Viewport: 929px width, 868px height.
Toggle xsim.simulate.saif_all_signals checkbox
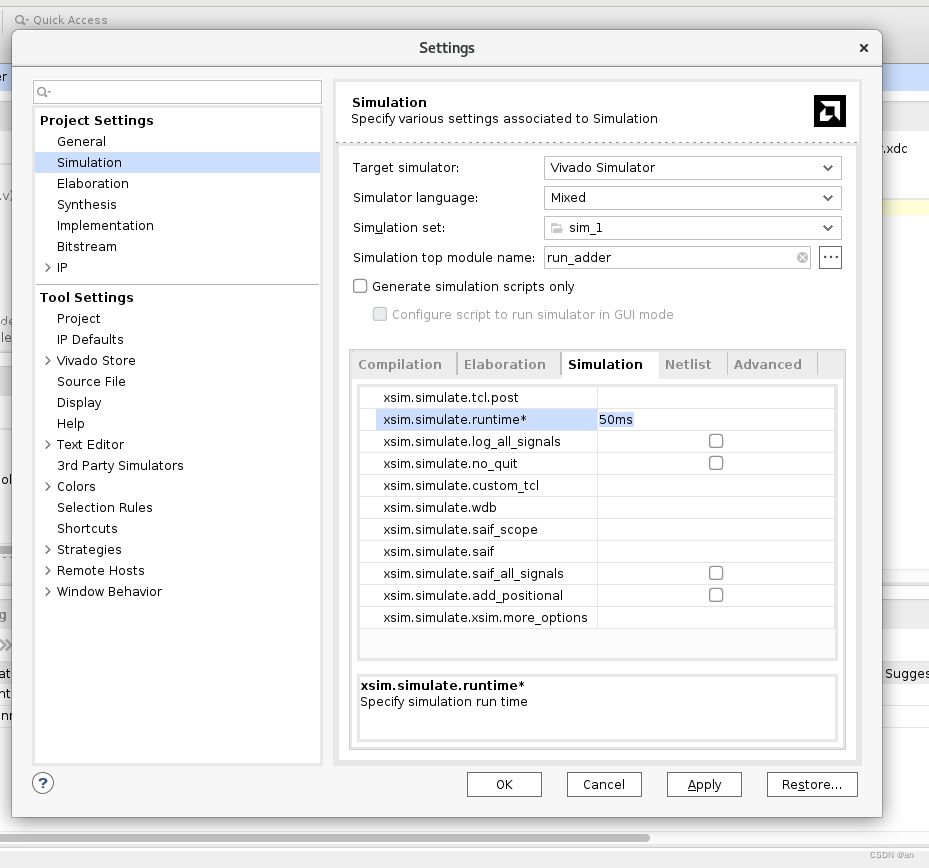[x=716, y=573]
